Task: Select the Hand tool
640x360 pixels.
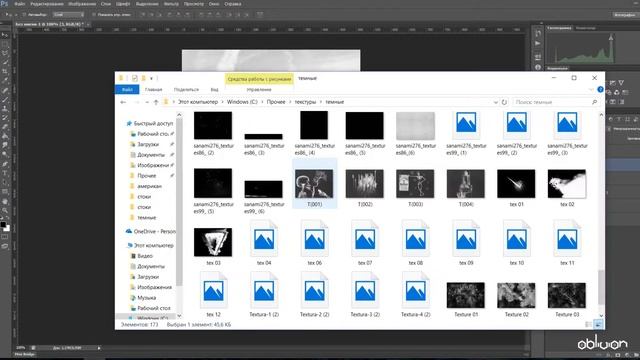Action: 5,201
